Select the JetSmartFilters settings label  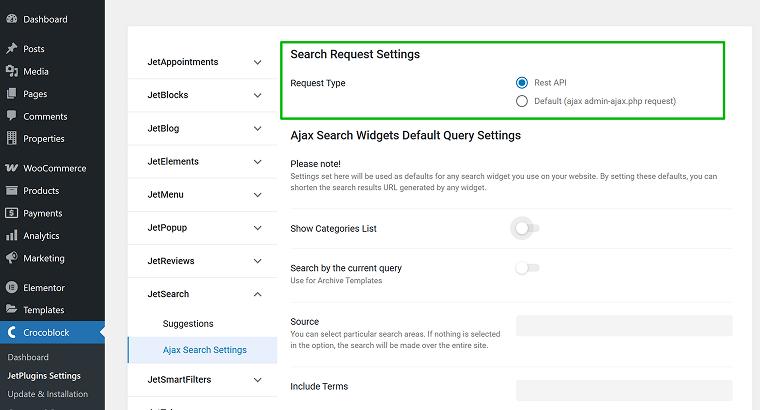point(179,380)
